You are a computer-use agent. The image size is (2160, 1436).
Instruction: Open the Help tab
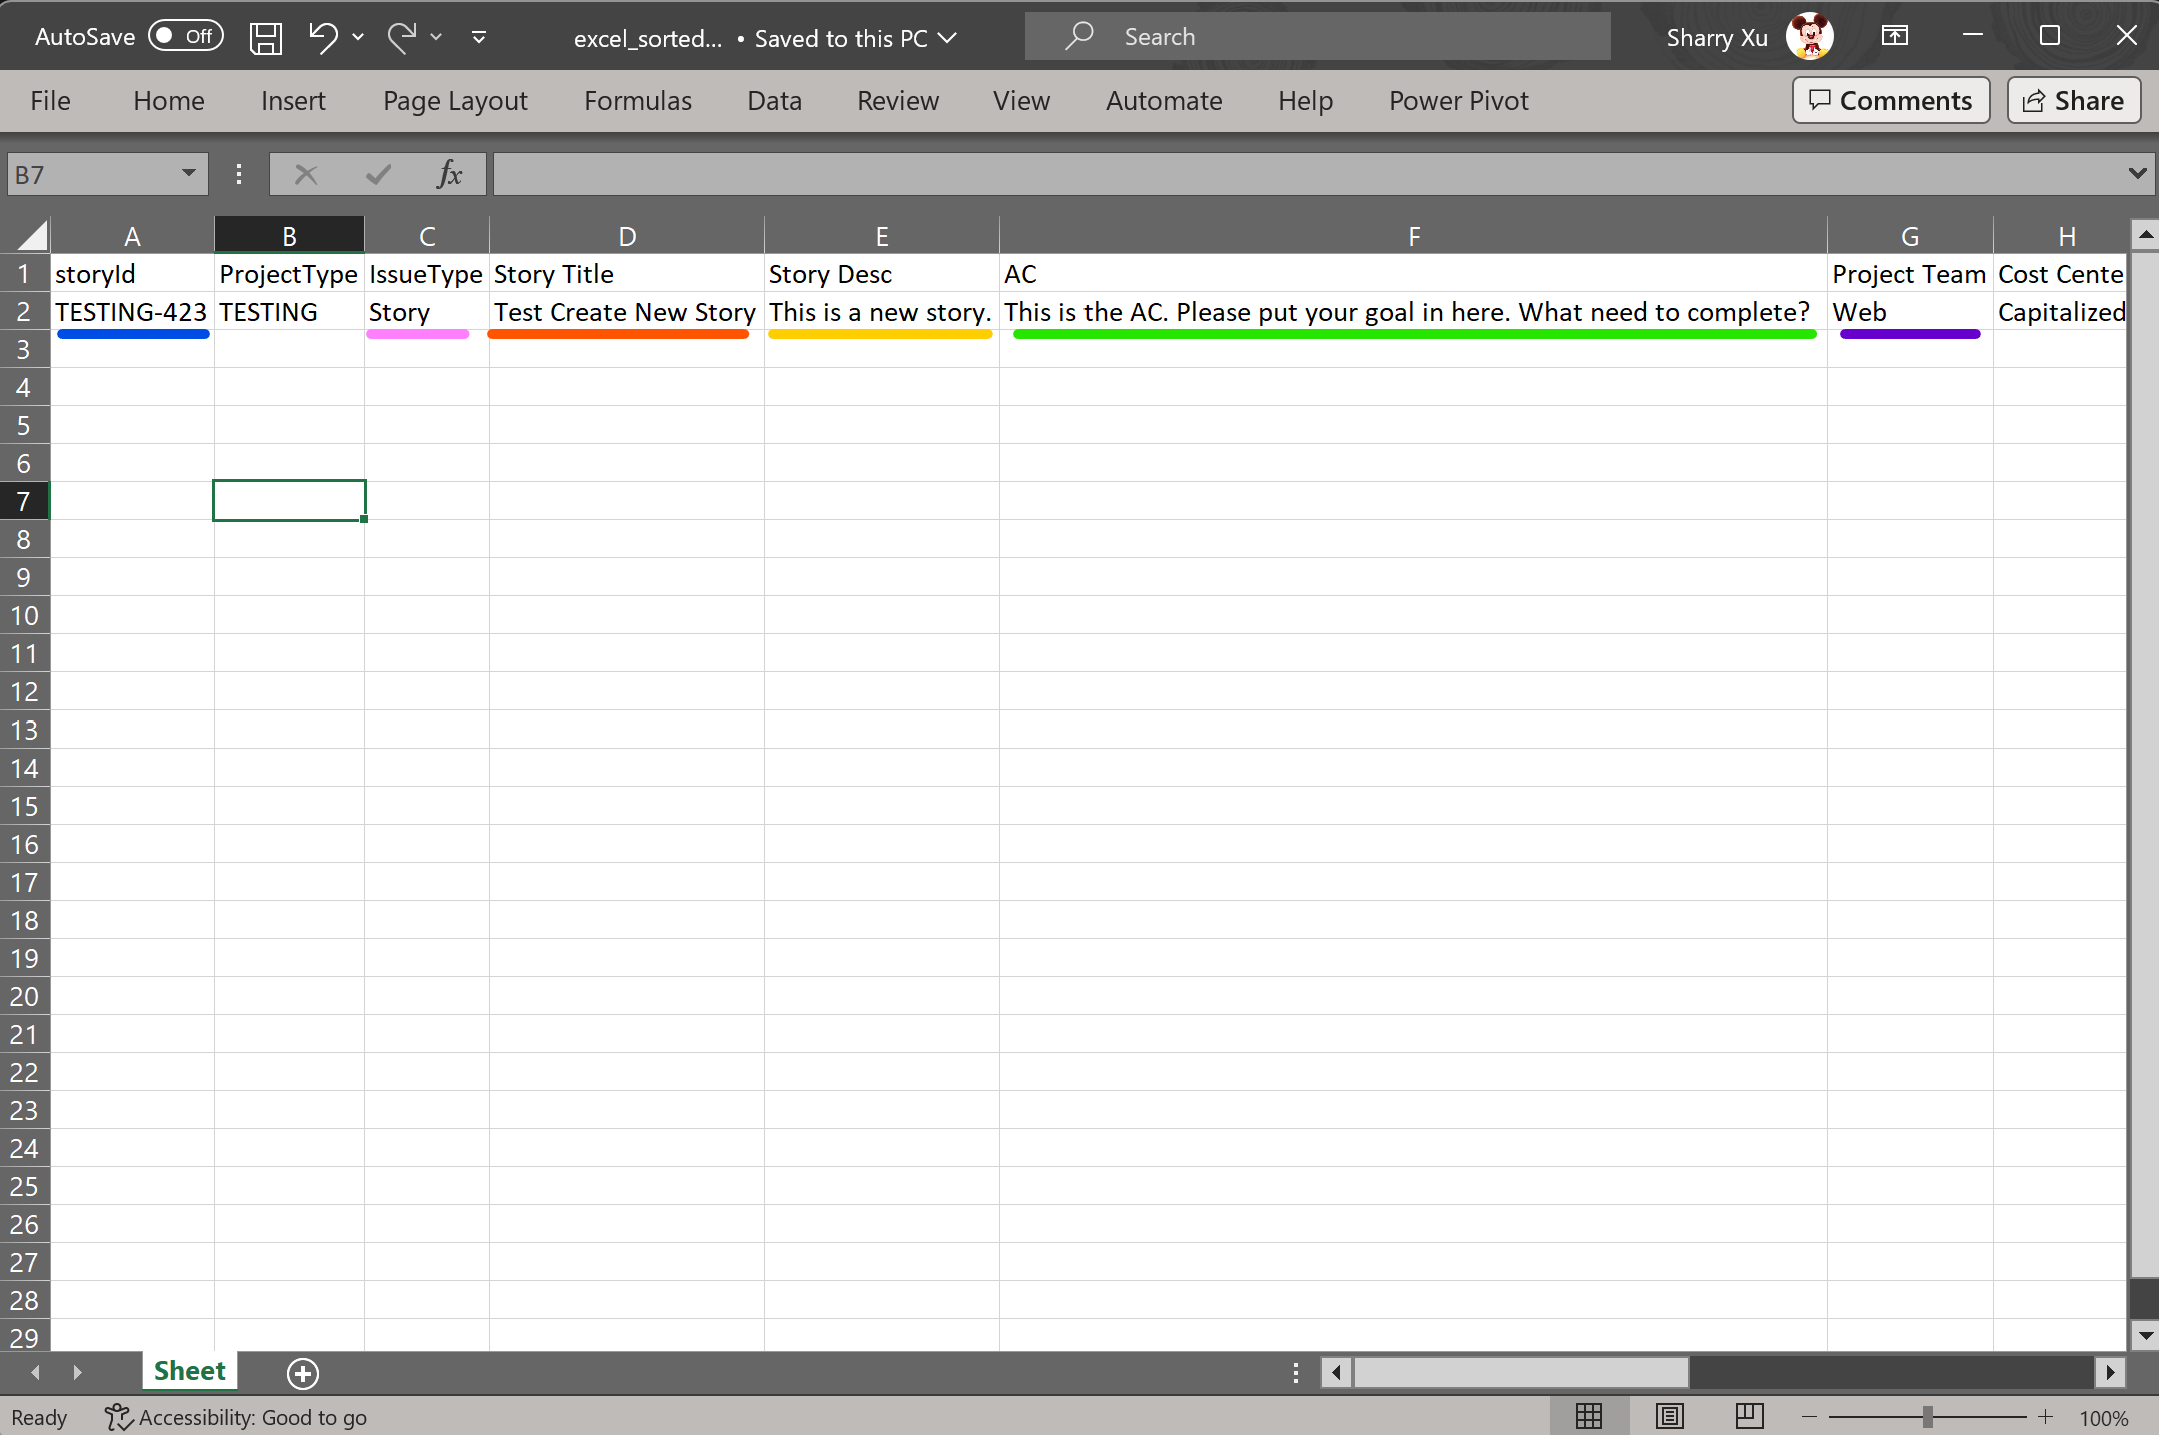click(x=1306, y=101)
